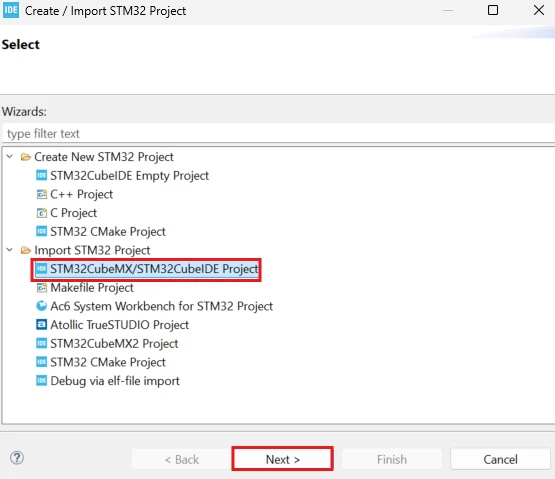
Task: Focus the type filter text field
Action: click(279, 133)
